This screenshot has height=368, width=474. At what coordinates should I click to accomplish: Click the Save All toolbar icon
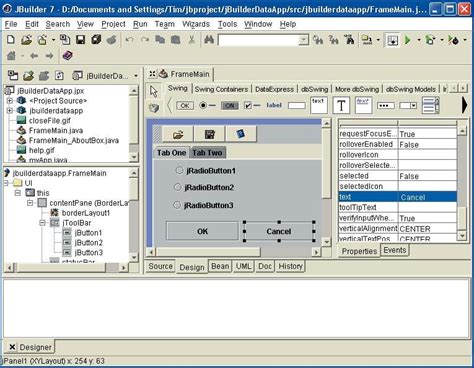pyautogui.click(x=96, y=40)
